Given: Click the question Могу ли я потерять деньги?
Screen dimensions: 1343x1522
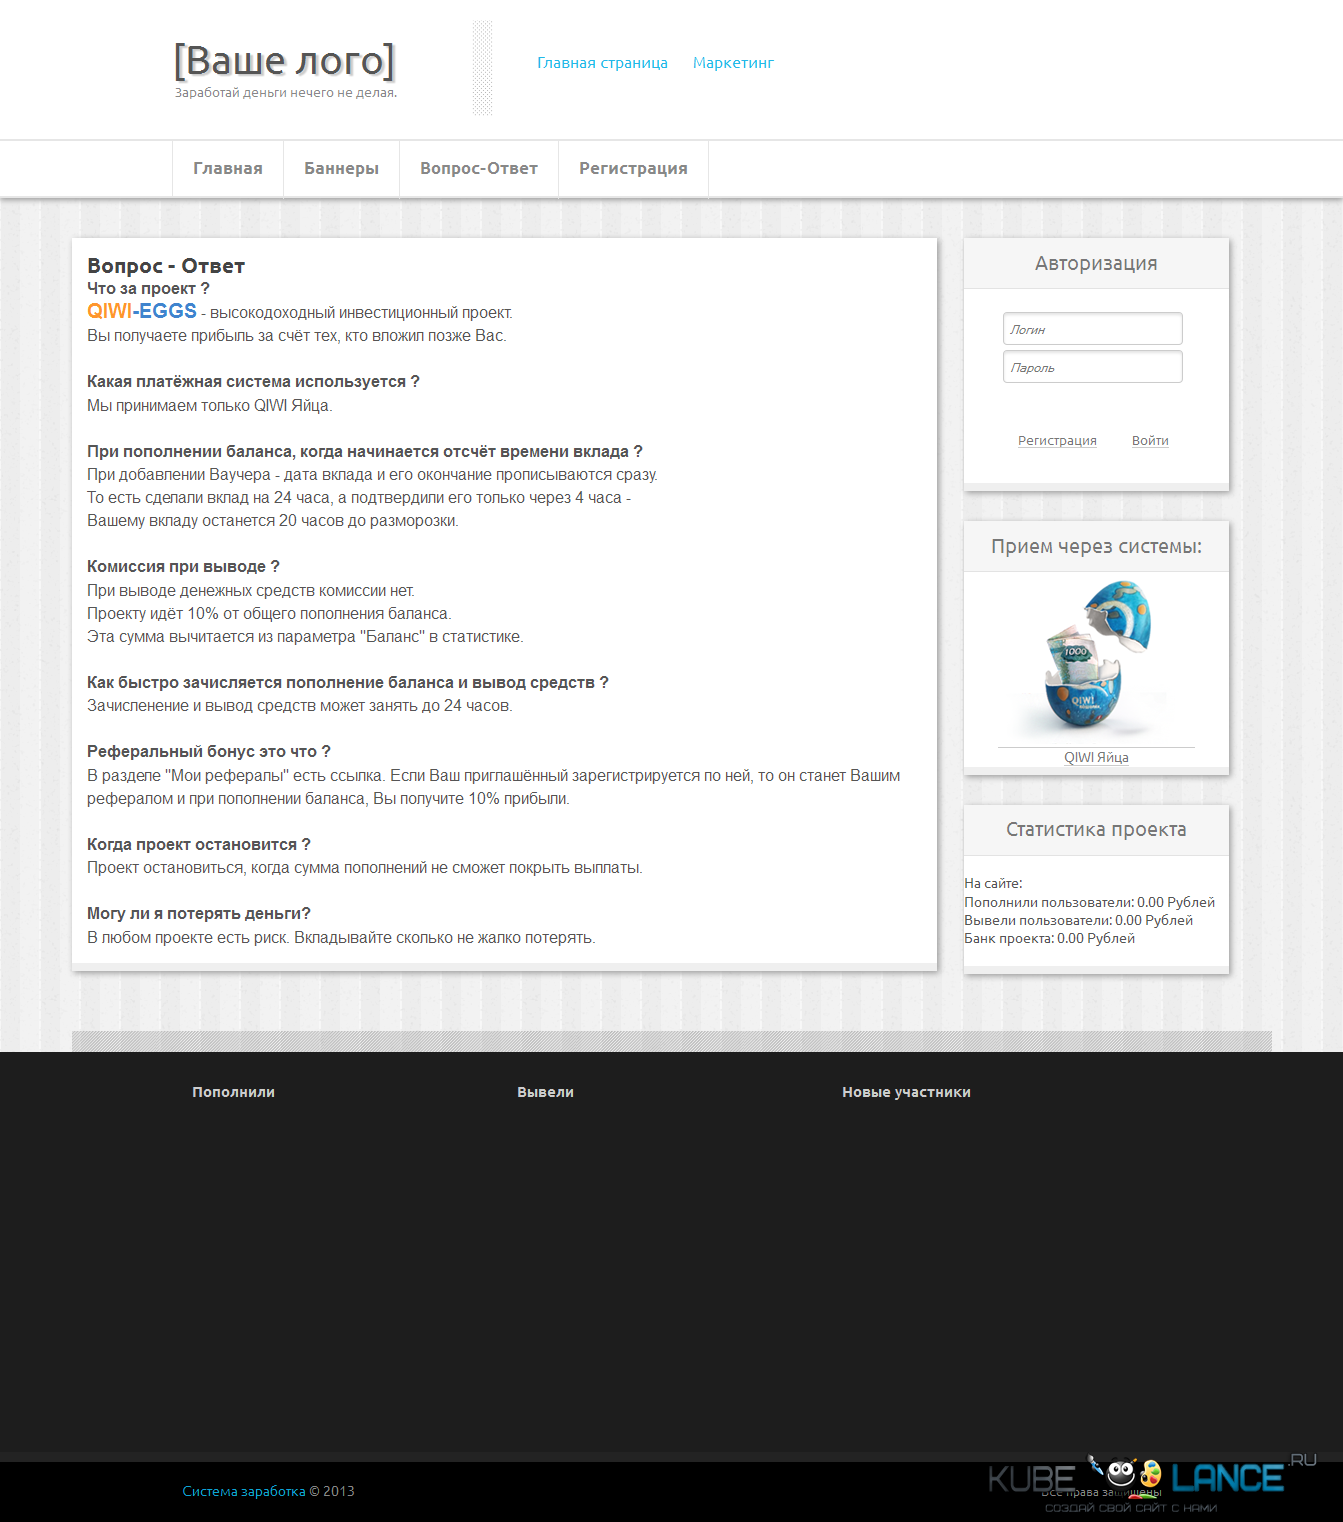Looking at the screenshot, I should point(199,914).
